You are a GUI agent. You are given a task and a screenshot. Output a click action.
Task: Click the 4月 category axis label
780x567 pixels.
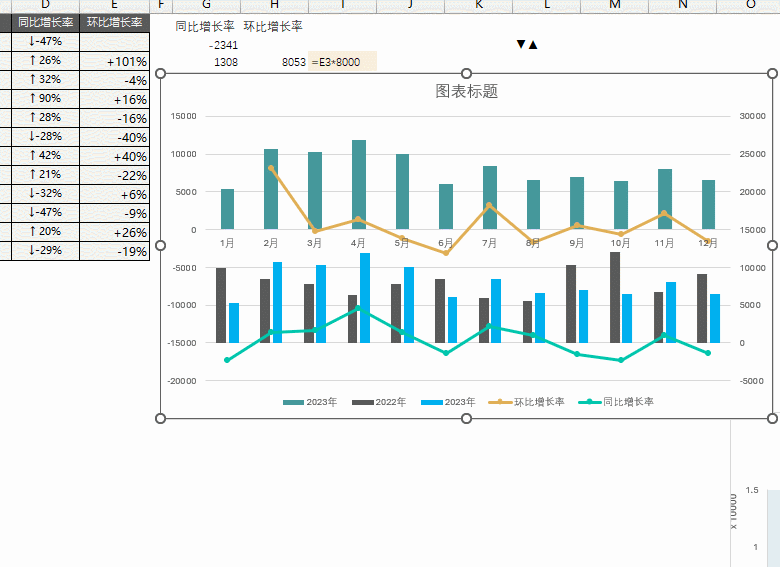tap(358, 243)
